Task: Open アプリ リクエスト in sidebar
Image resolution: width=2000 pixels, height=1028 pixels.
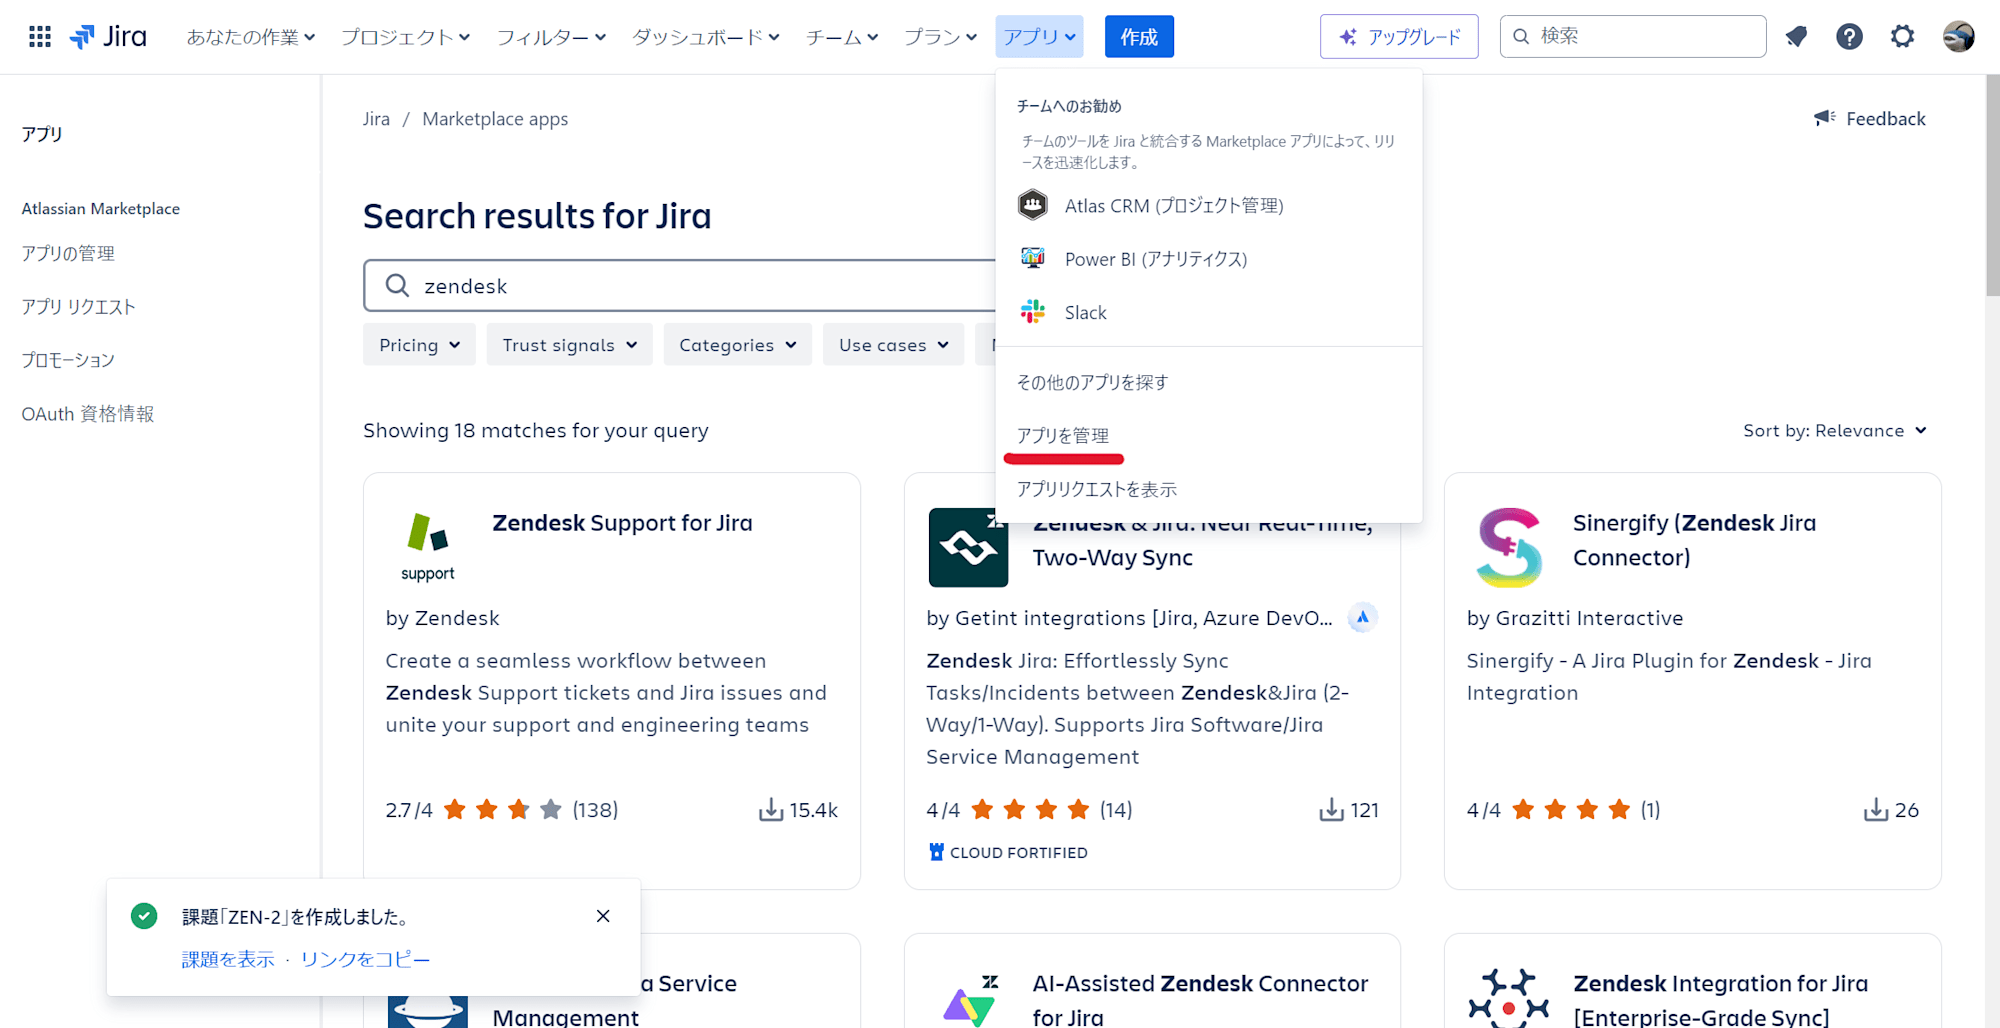Action: point(78,306)
